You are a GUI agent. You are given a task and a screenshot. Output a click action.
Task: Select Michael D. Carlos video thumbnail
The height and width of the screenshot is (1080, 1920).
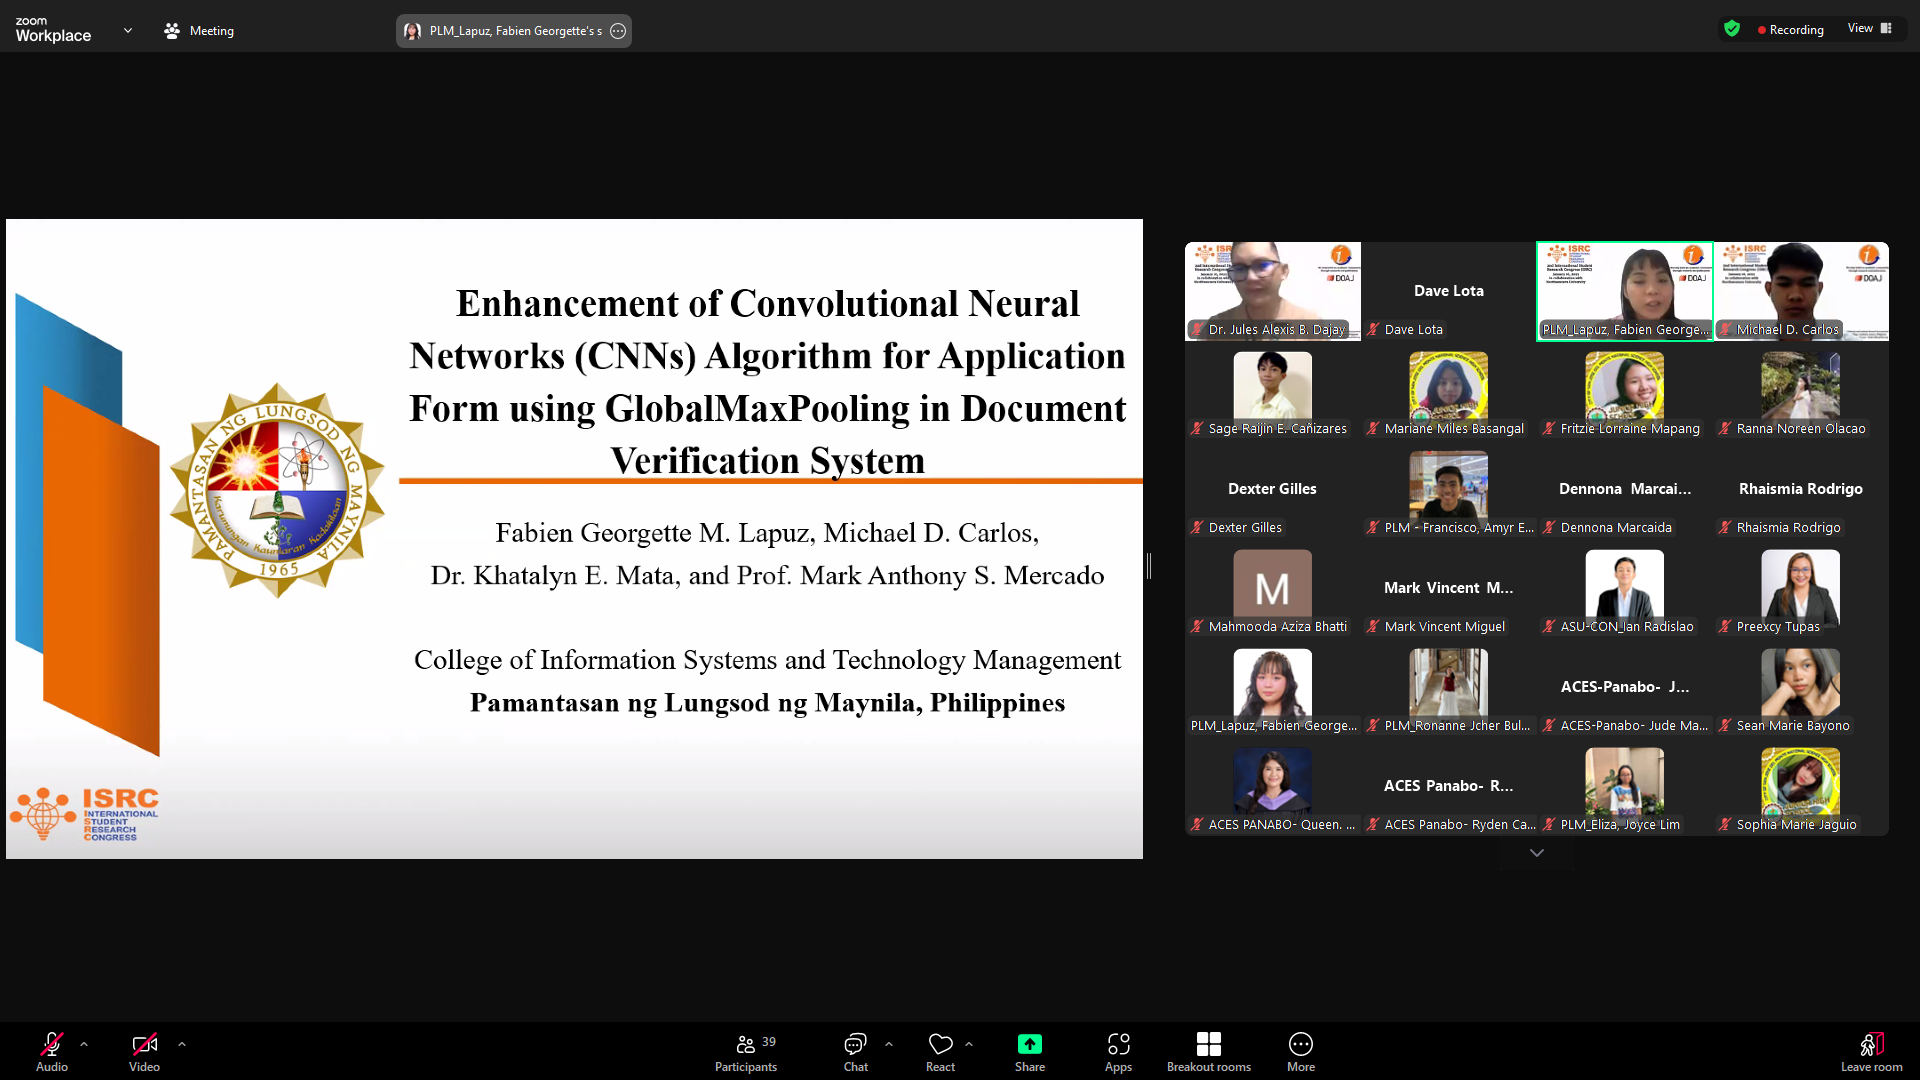point(1801,290)
